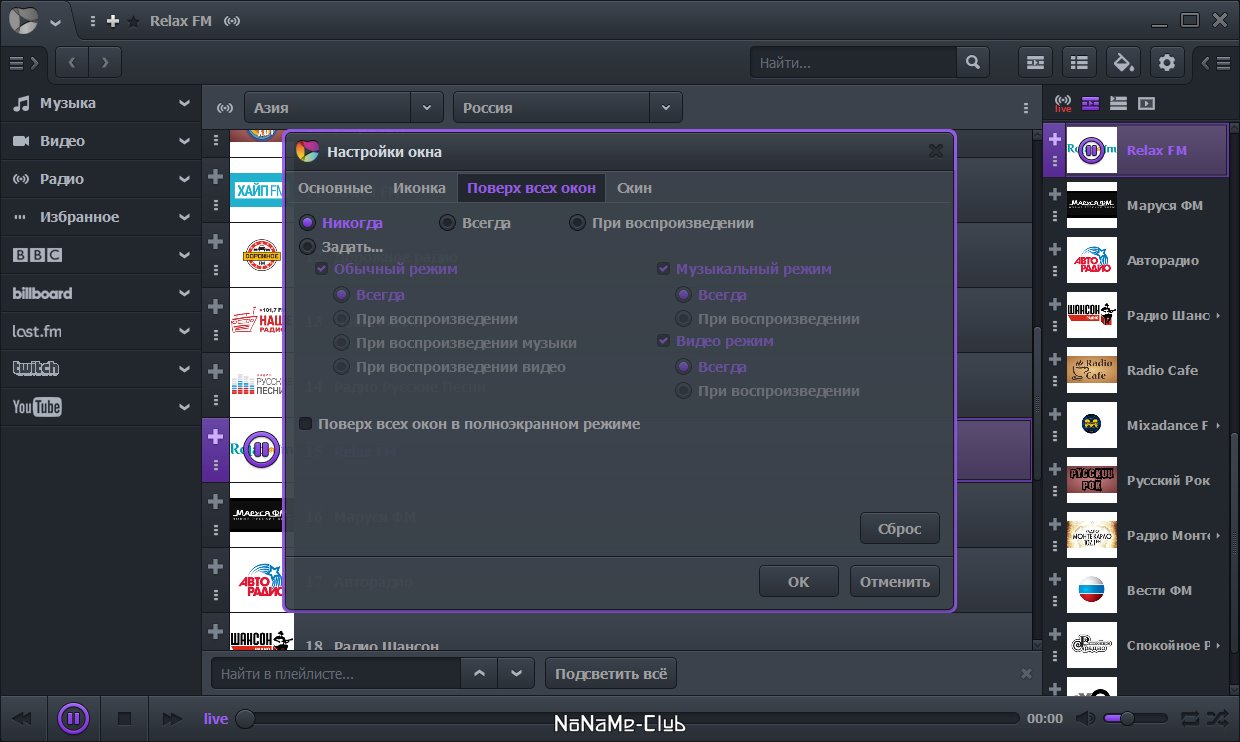Toggle the panel layout icon next to list view
This screenshot has height=742, width=1240.
tap(1035, 62)
